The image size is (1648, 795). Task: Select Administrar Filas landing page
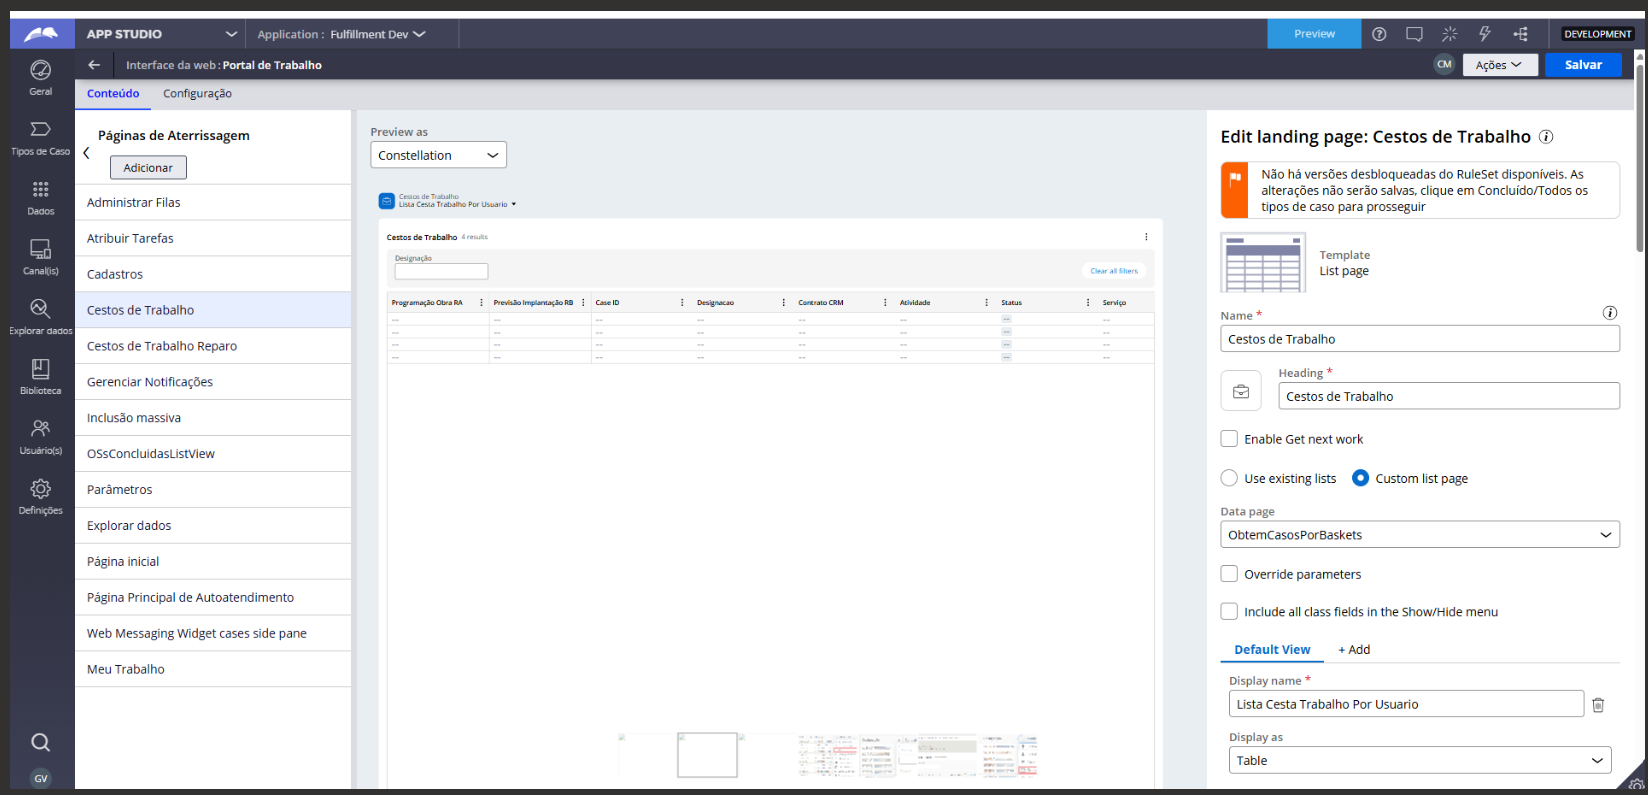click(213, 202)
